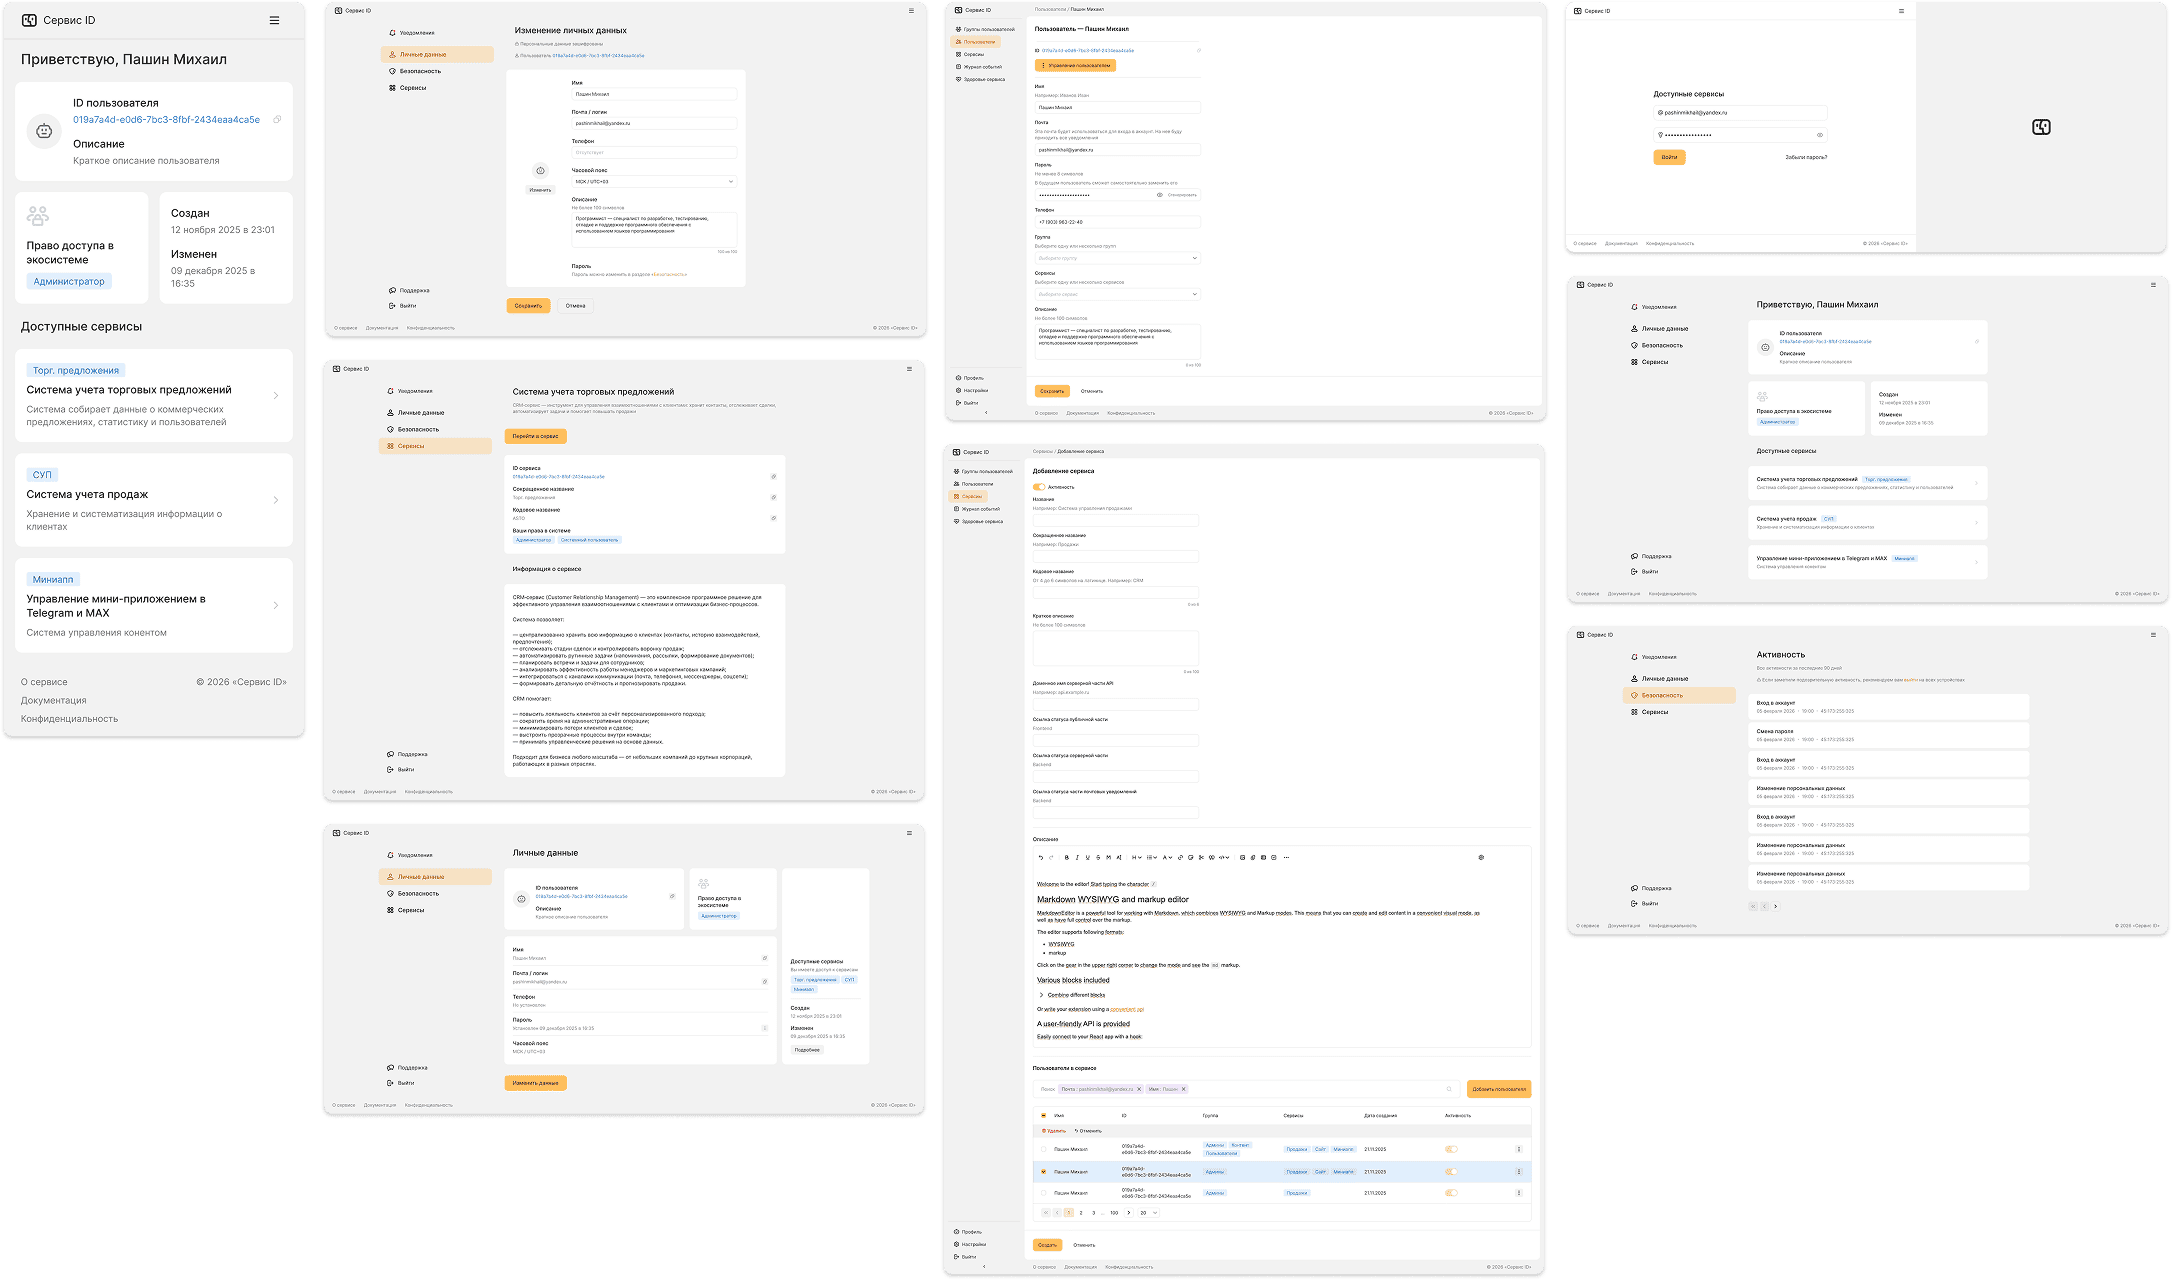The width and height of the screenshot is (2172, 1280).
Task: Uncheck the checkbox in the highlighted user row
Action: (1044, 1172)
